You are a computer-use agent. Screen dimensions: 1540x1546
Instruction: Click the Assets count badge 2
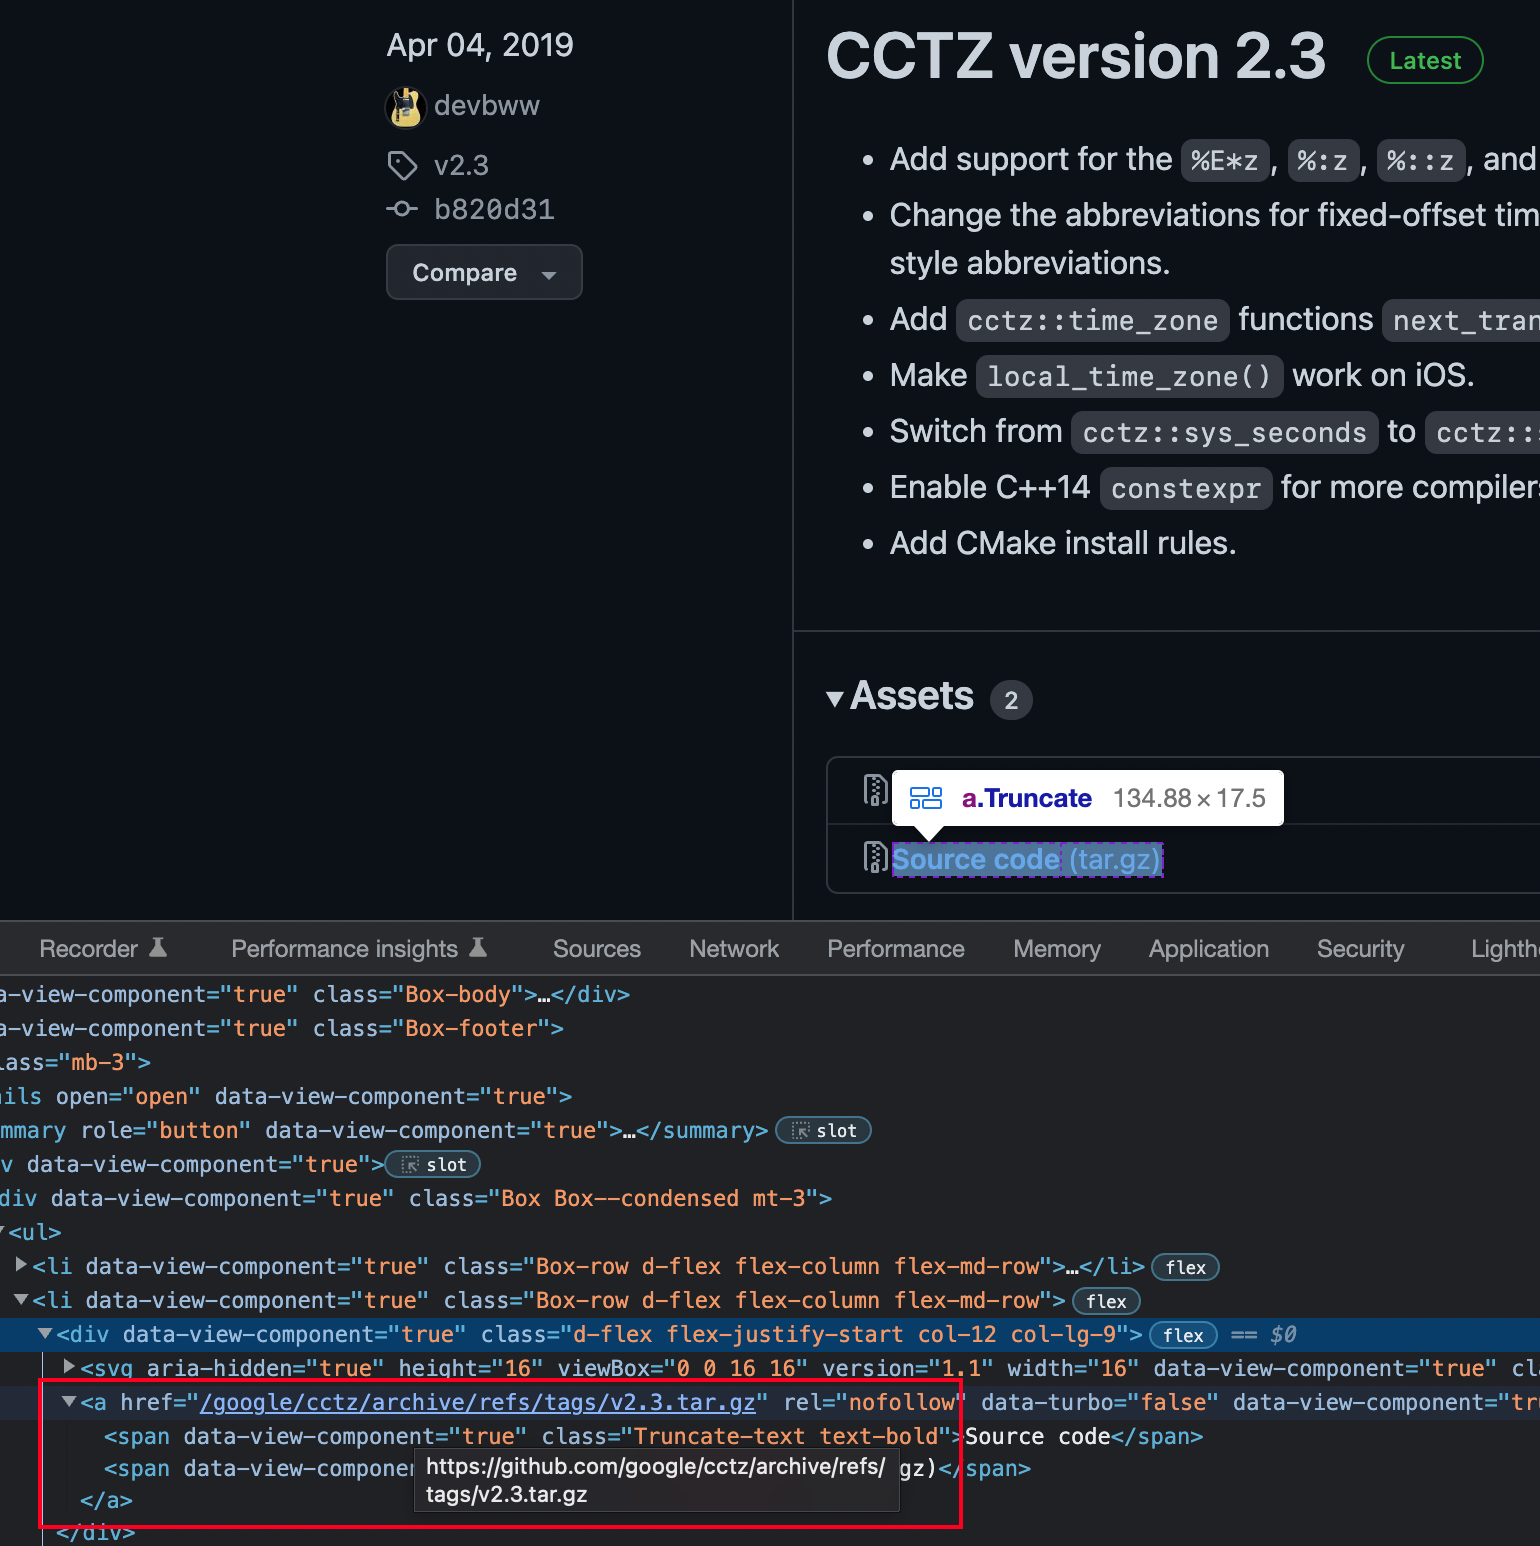tap(1011, 699)
